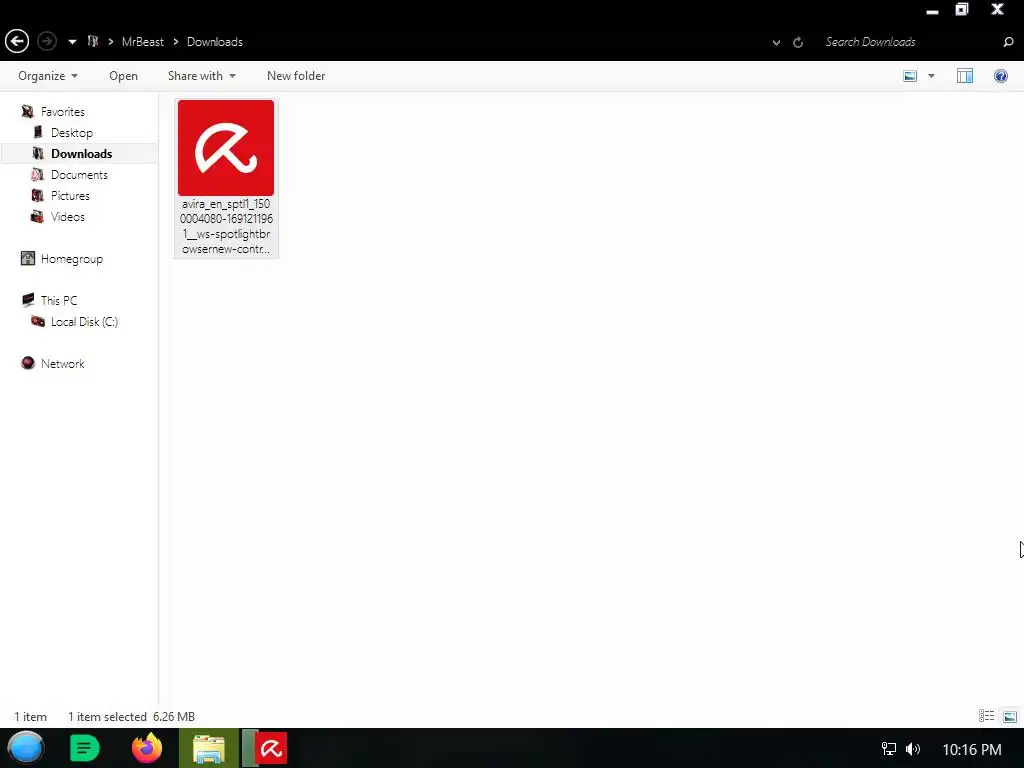Select Favorites in the navigation pane

pos(63,112)
